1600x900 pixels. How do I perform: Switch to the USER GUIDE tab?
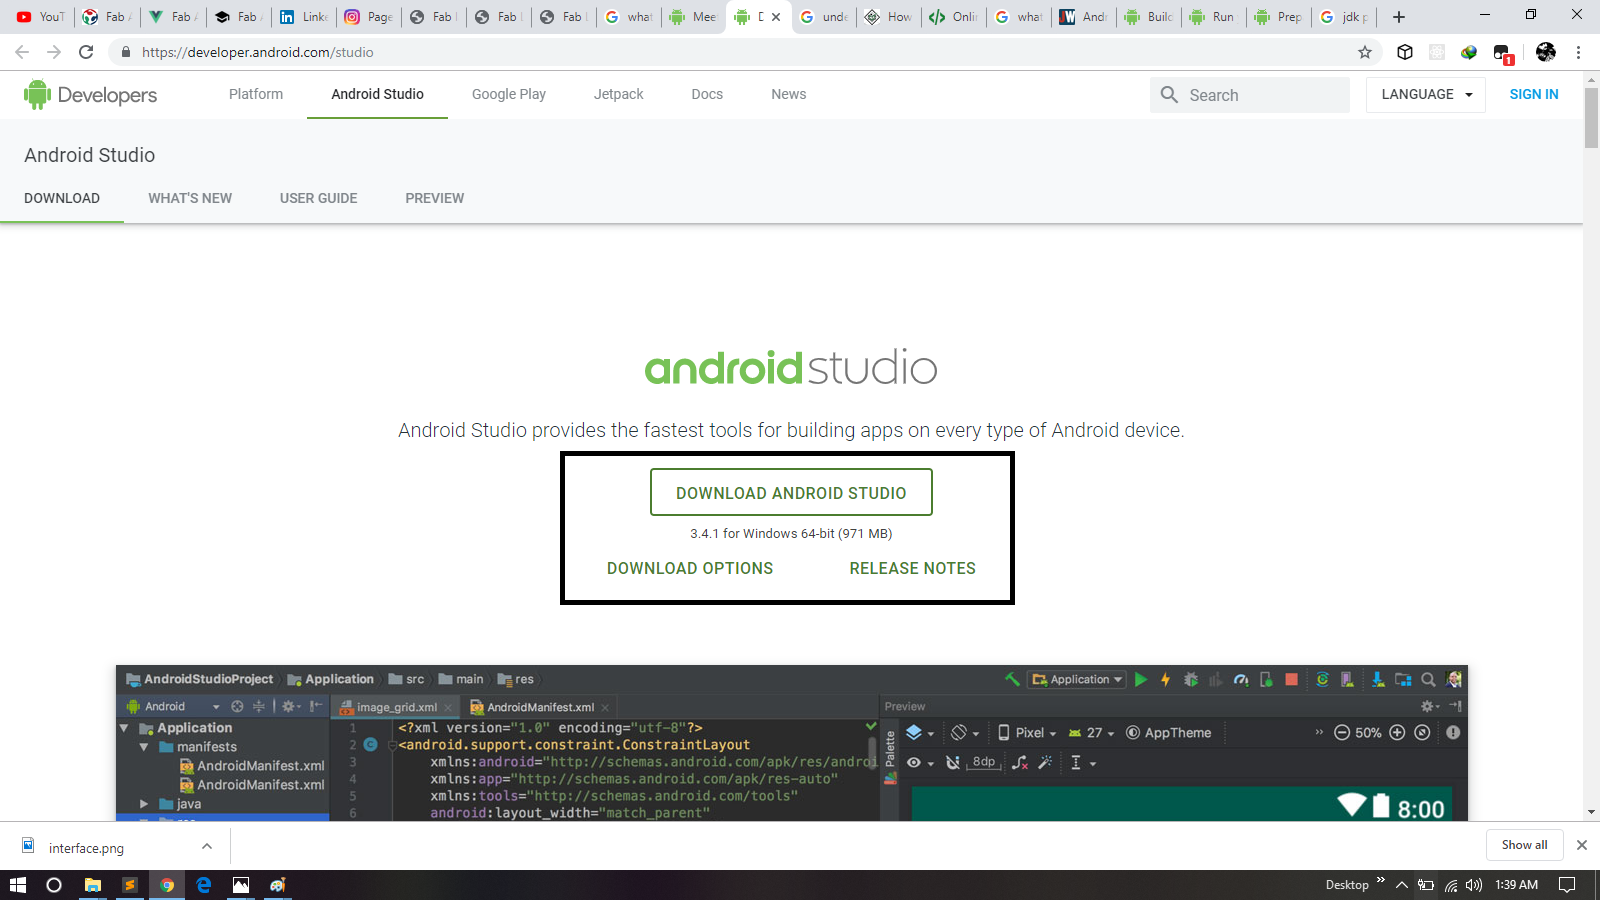pos(319,198)
